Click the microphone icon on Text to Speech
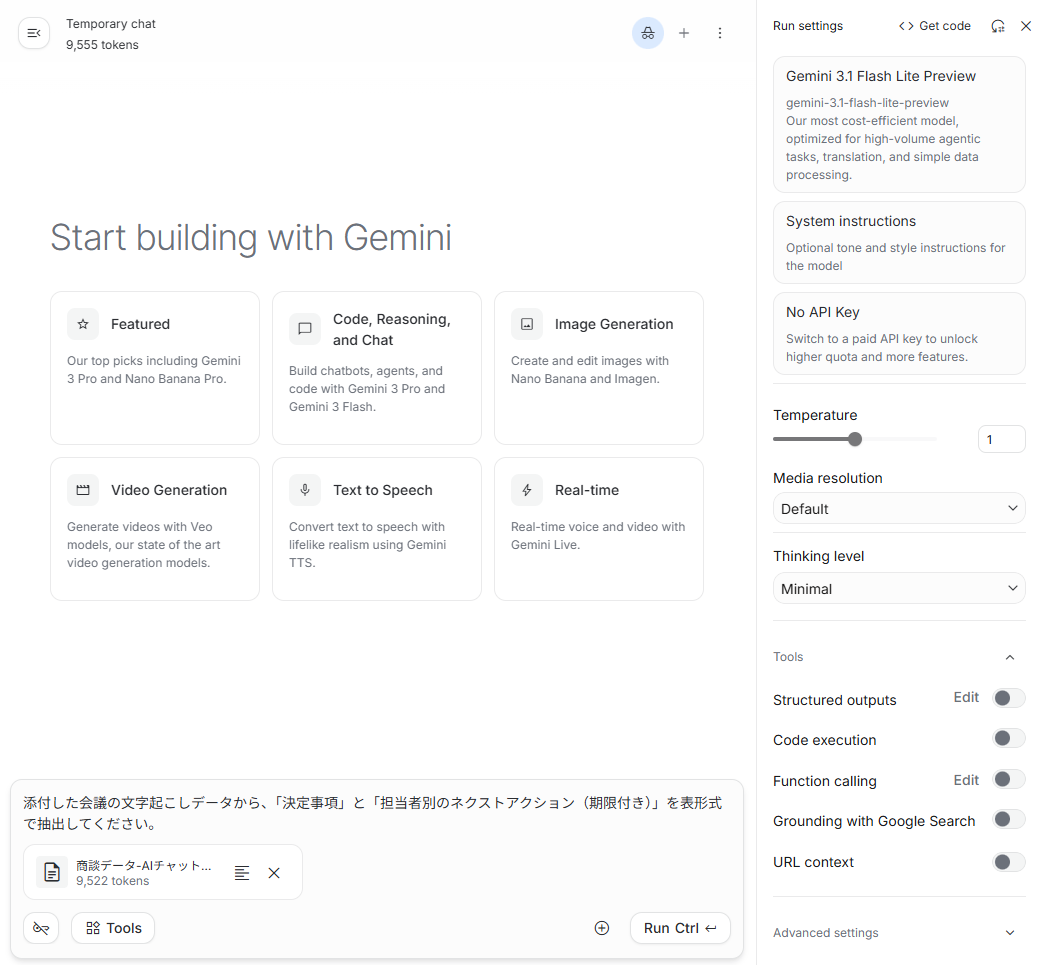 [305, 490]
